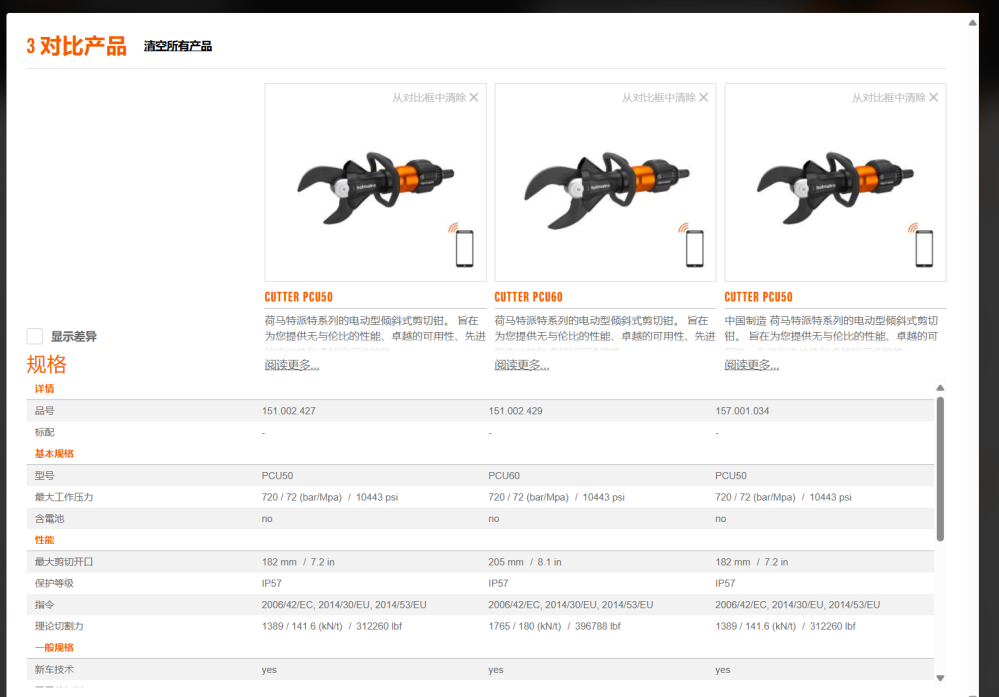Click the 最大工作压力 row label
Image resolution: width=999 pixels, height=697 pixels.
64,497
